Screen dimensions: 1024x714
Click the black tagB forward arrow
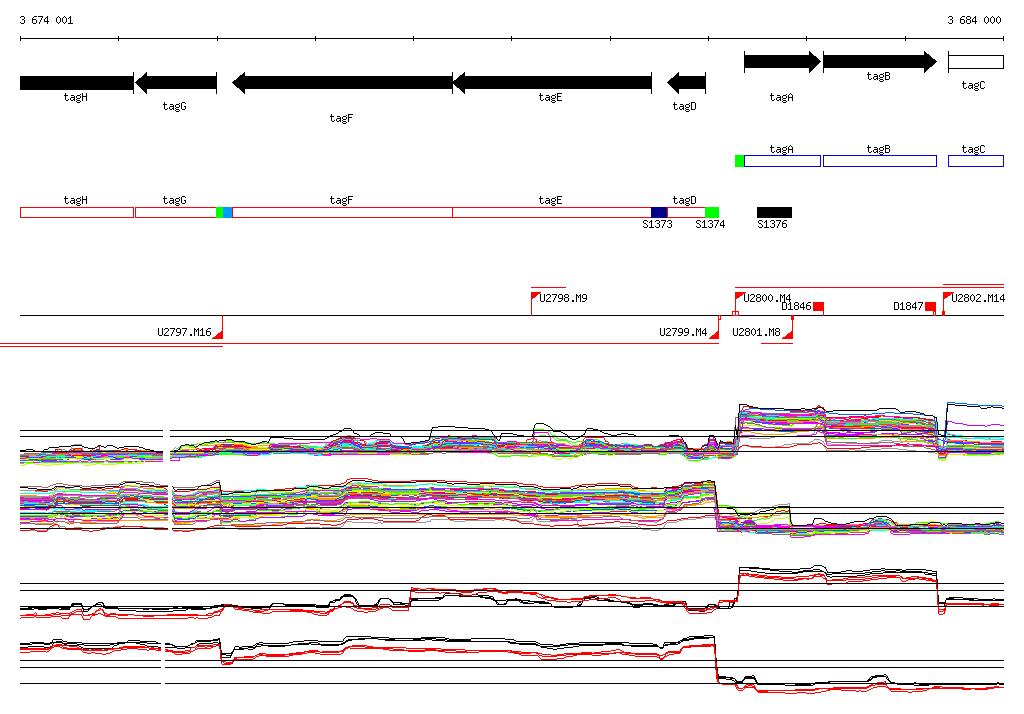pos(880,62)
